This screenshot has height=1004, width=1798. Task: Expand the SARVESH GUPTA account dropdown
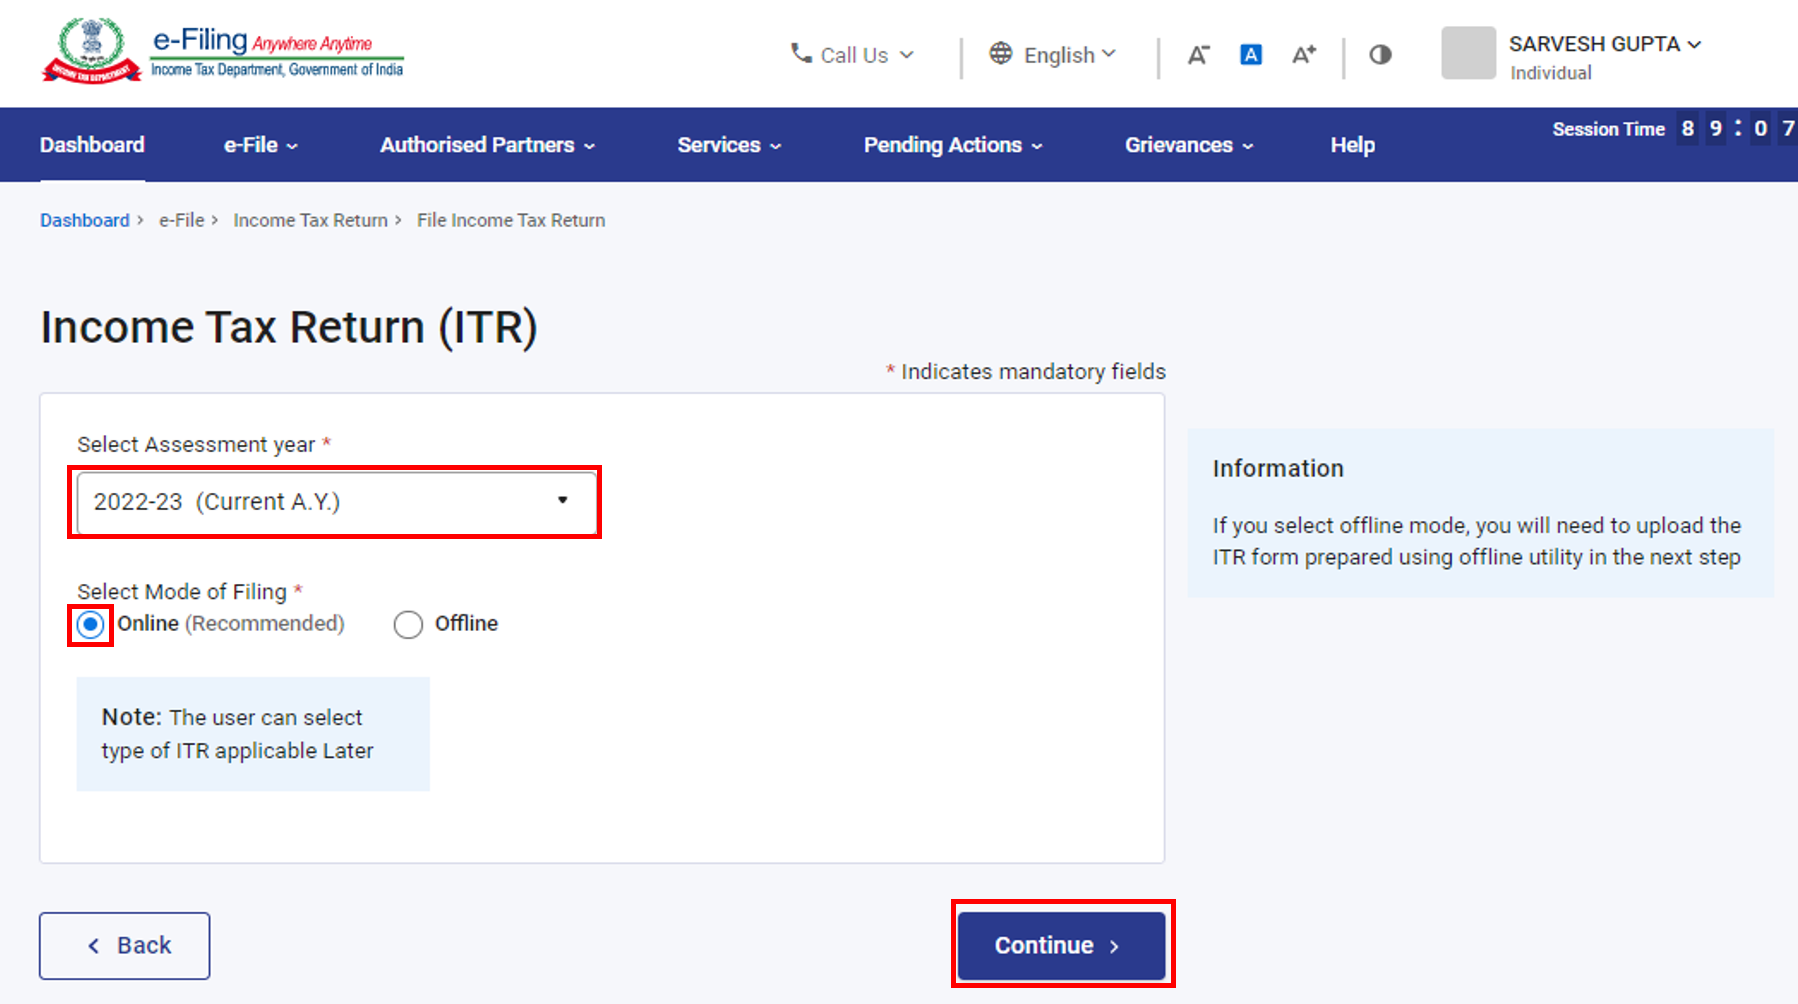pos(1604,45)
